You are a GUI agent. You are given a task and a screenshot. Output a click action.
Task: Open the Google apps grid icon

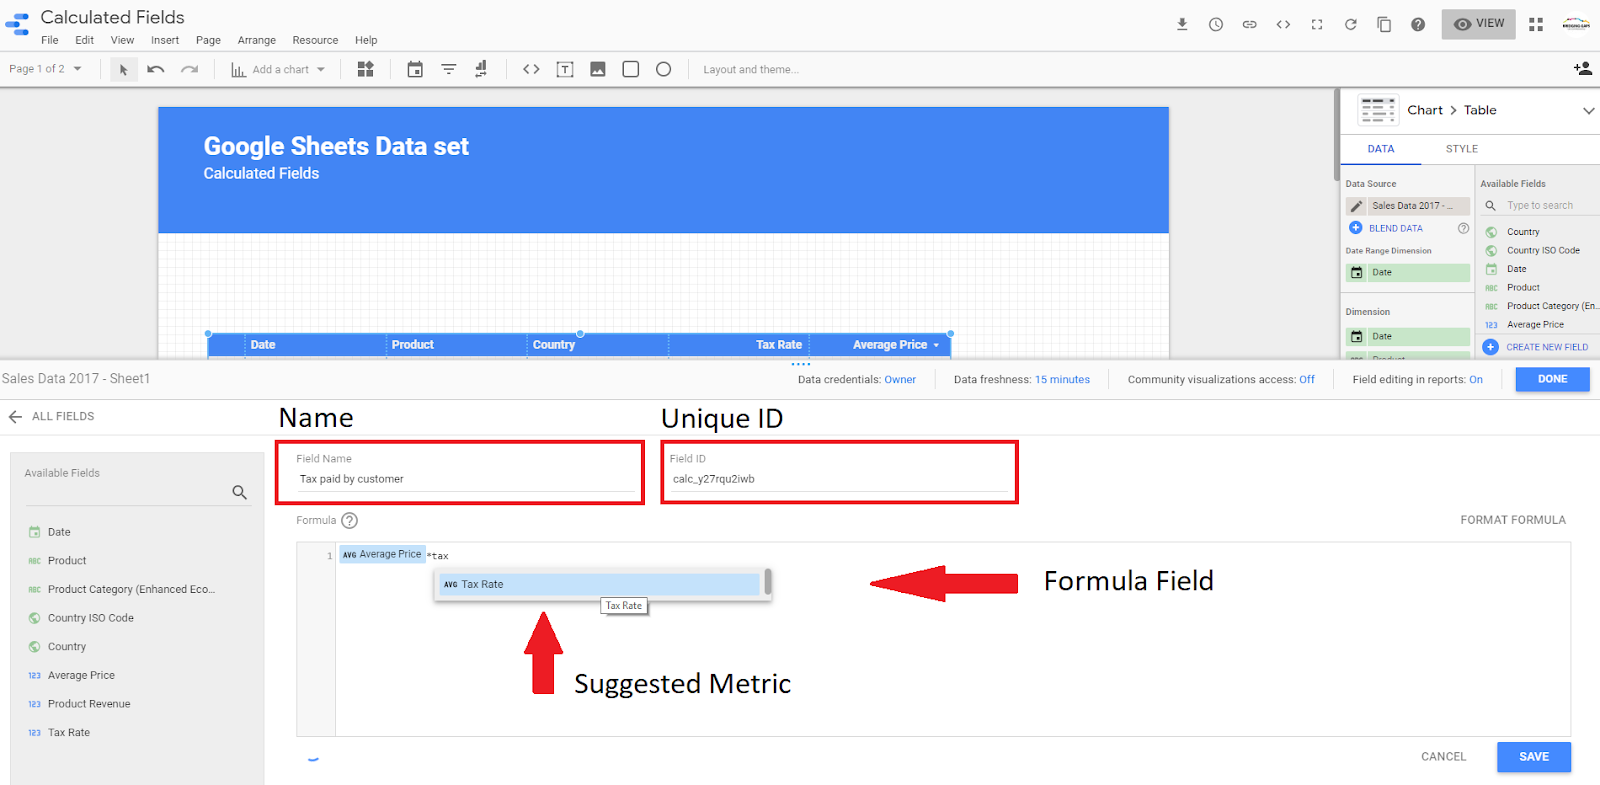coord(1536,24)
